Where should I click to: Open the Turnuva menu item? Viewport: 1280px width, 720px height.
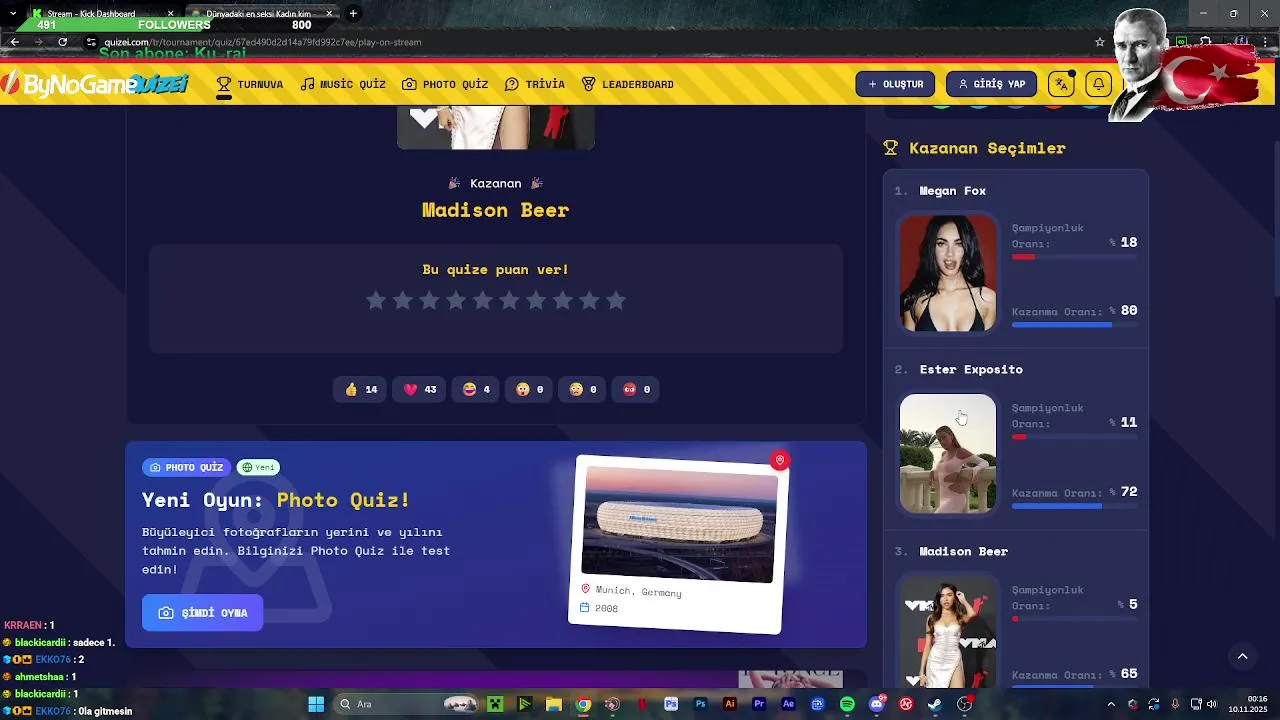(x=250, y=84)
